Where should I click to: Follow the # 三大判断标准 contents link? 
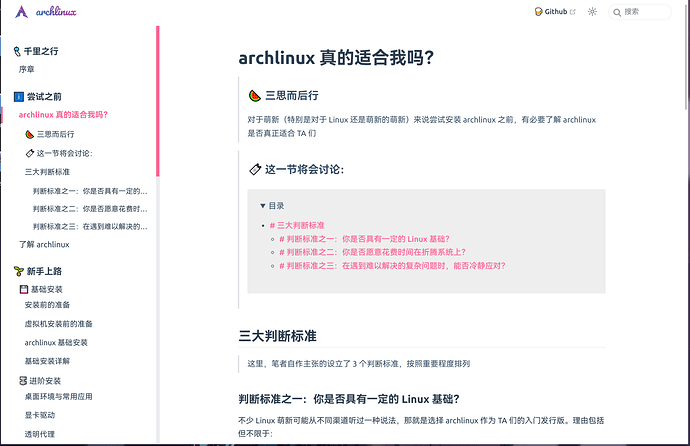[297, 225]
